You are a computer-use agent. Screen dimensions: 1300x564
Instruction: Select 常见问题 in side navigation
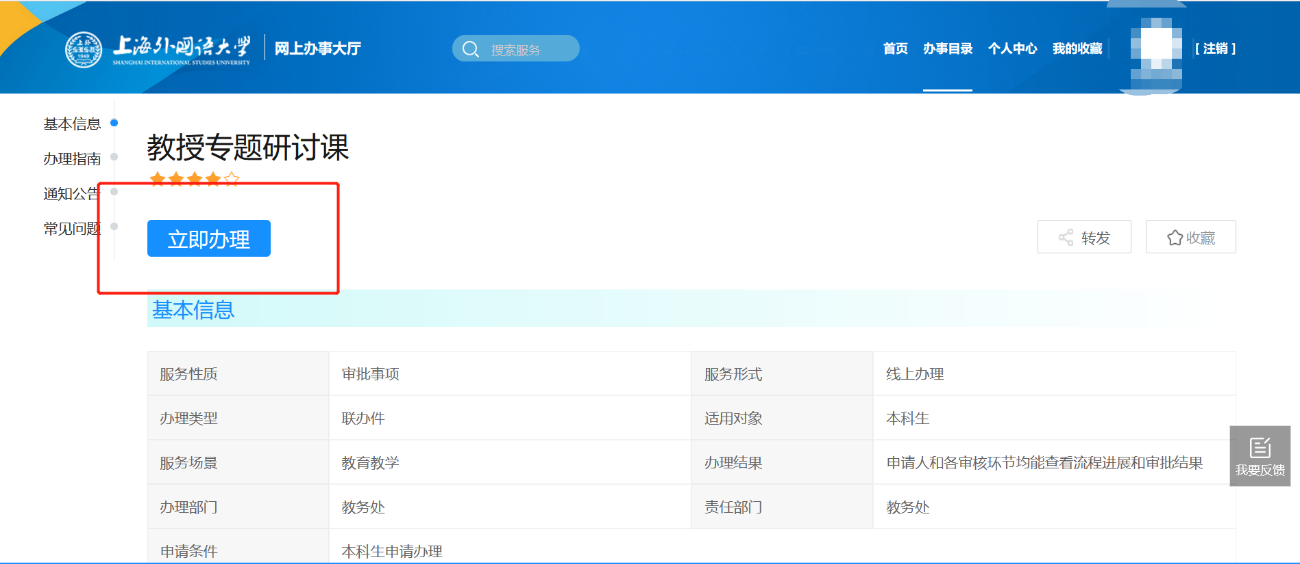click(72, 229)
